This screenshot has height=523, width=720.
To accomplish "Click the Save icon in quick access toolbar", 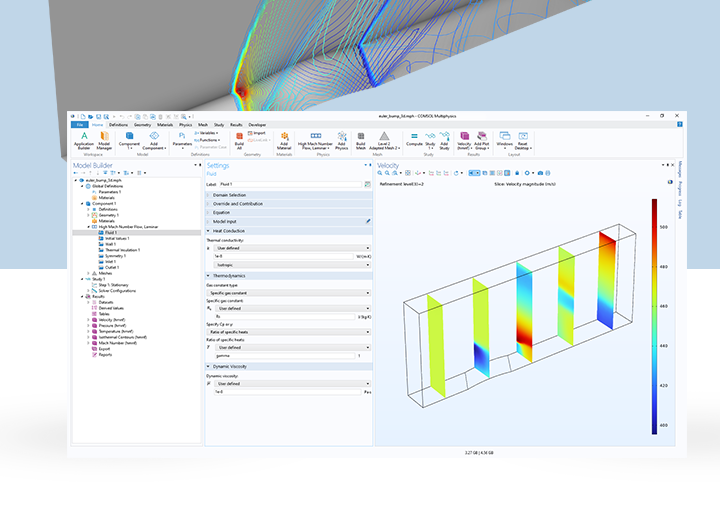I will tap(98, 117).
